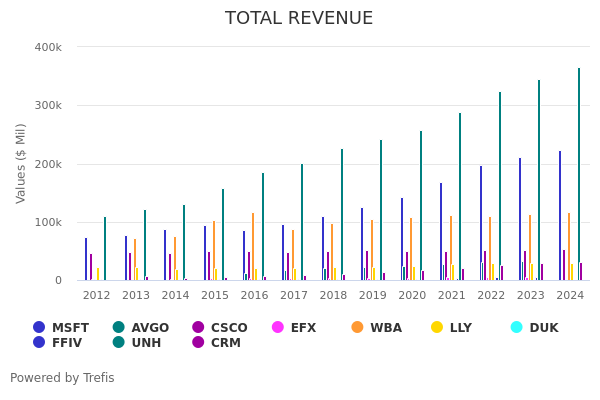This screenshot has height=400, width=600.
Task: Toggle the FFIV legend entry
Action: [60, 343]
